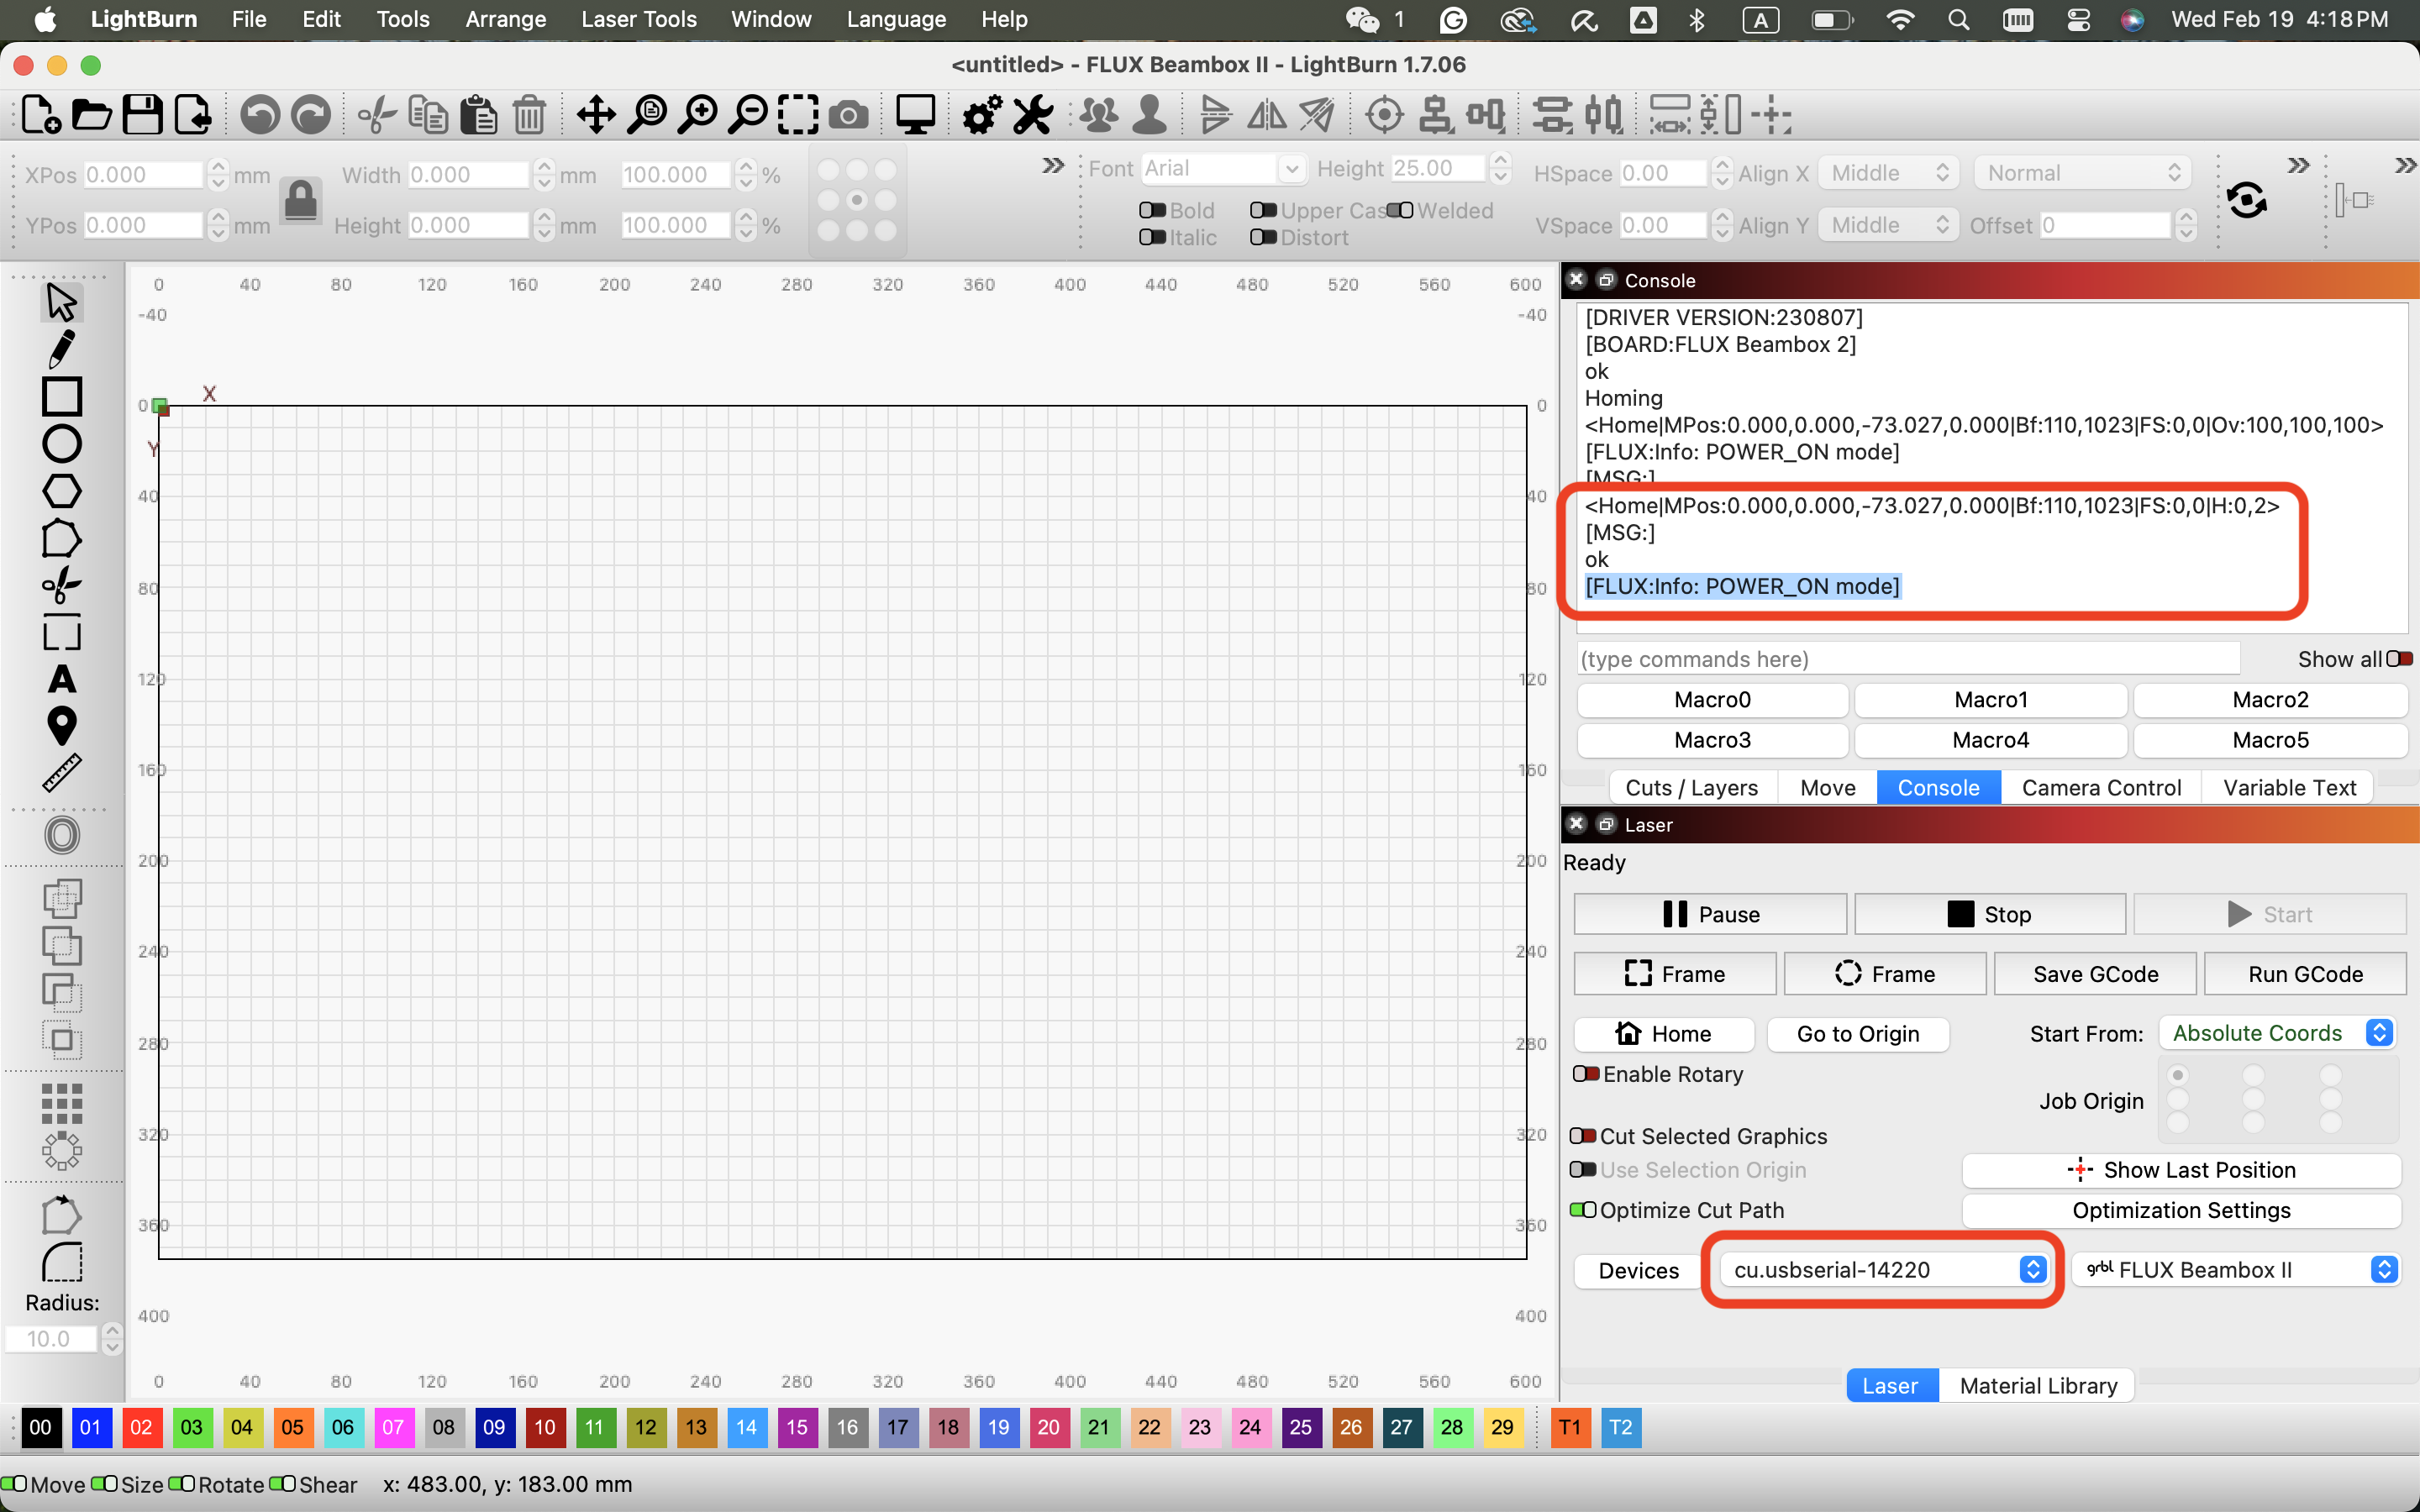Click the Pan/Move view arrows icon

596,115
